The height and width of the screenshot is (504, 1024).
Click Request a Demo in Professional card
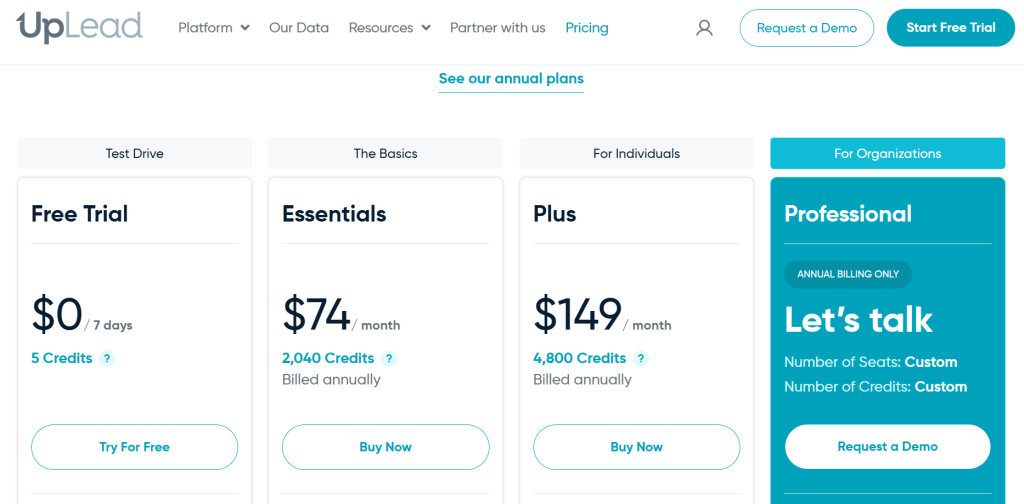pyautogui.click(x=887, y=446)
